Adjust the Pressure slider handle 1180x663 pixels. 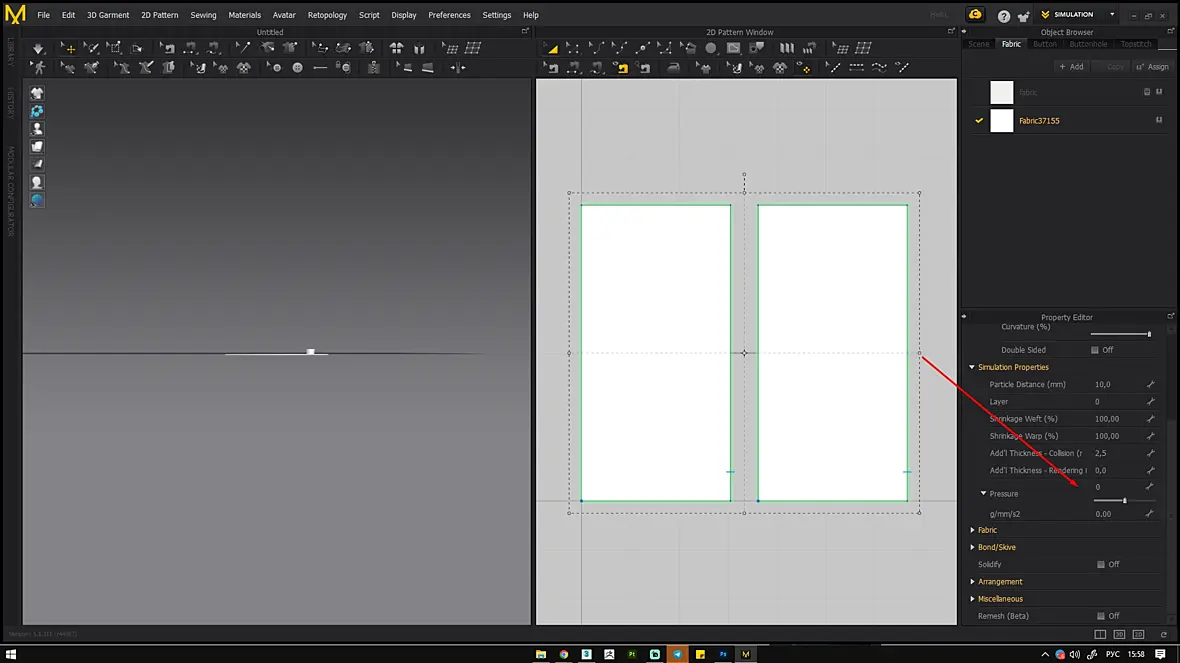tap(1124, 500)
